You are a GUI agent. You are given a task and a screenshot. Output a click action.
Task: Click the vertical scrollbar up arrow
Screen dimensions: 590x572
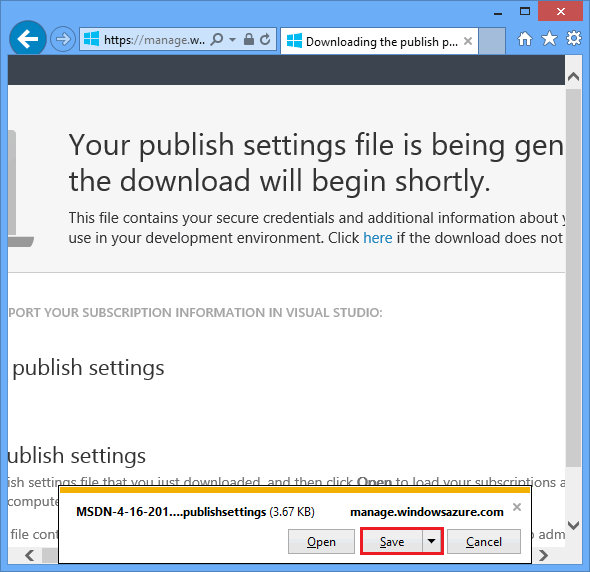tap(573, 77)
